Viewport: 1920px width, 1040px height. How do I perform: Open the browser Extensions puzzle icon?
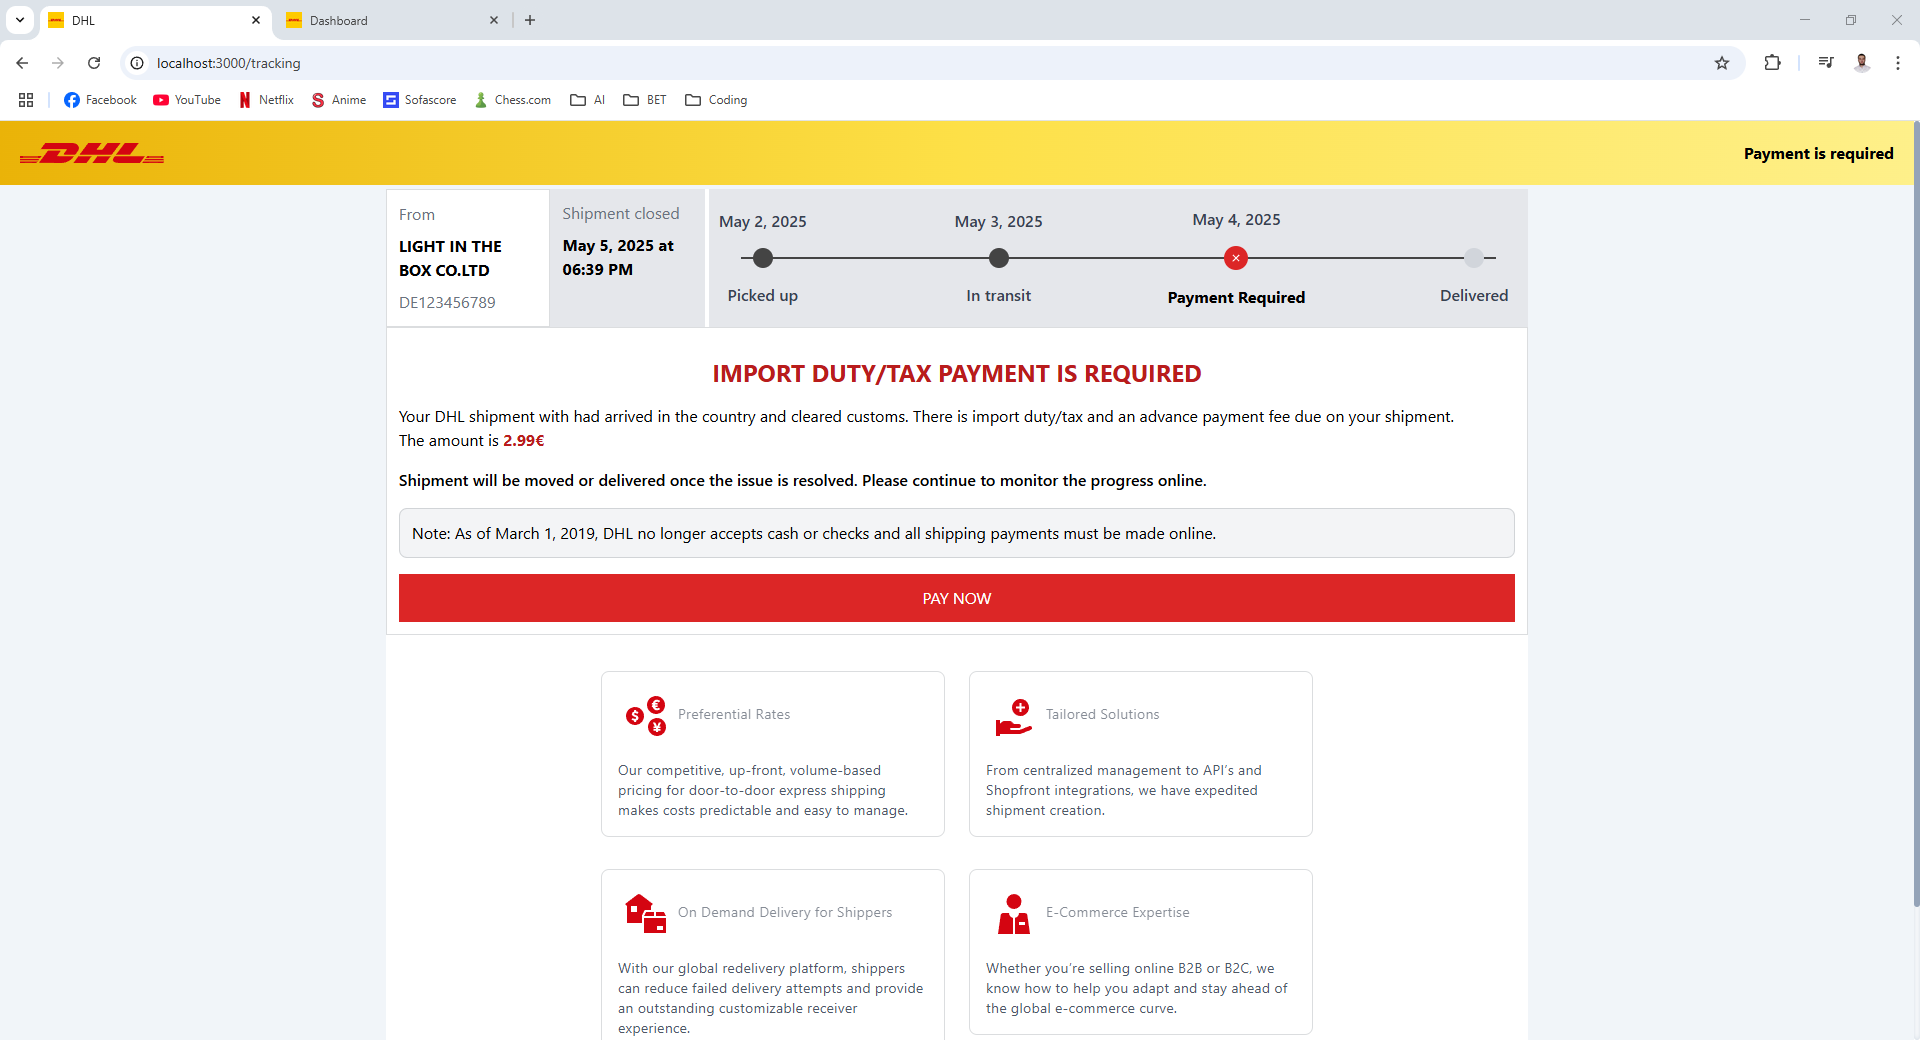(x=1772, y=63)
